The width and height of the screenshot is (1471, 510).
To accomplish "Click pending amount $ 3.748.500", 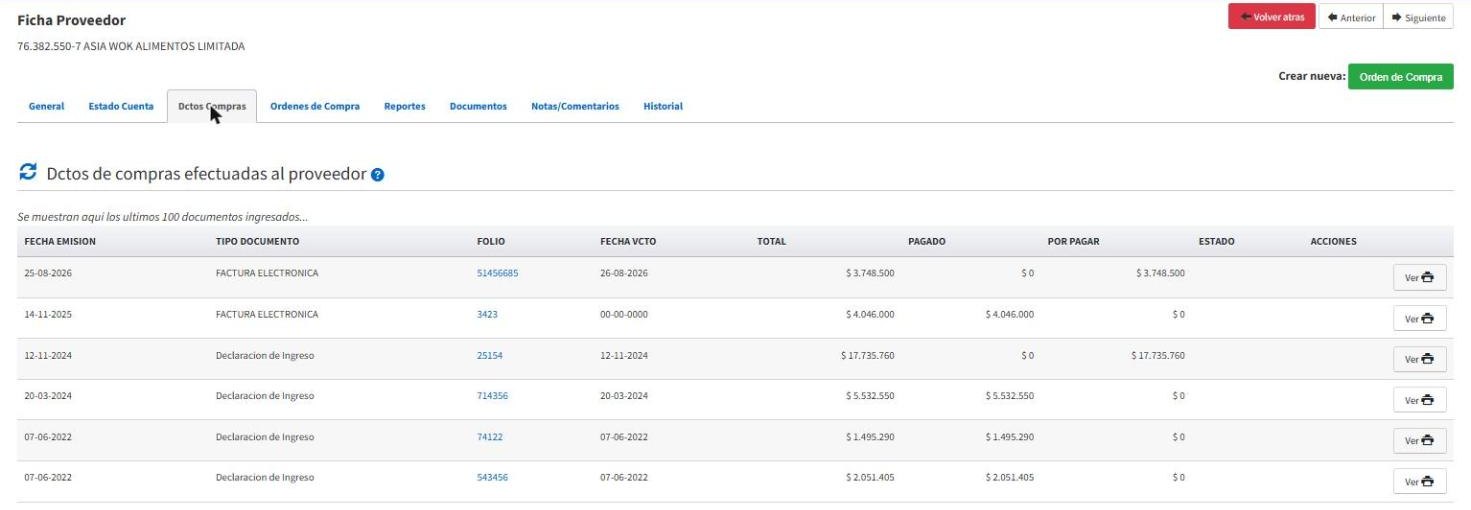I will click(x=1160, y=273).
